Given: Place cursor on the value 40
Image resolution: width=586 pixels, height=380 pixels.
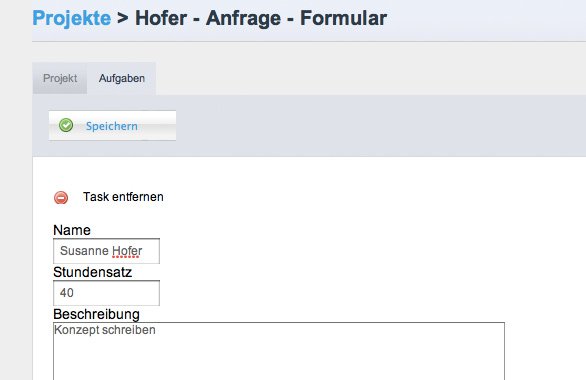Looking at the screenshot, I should [x=67, y=293].
